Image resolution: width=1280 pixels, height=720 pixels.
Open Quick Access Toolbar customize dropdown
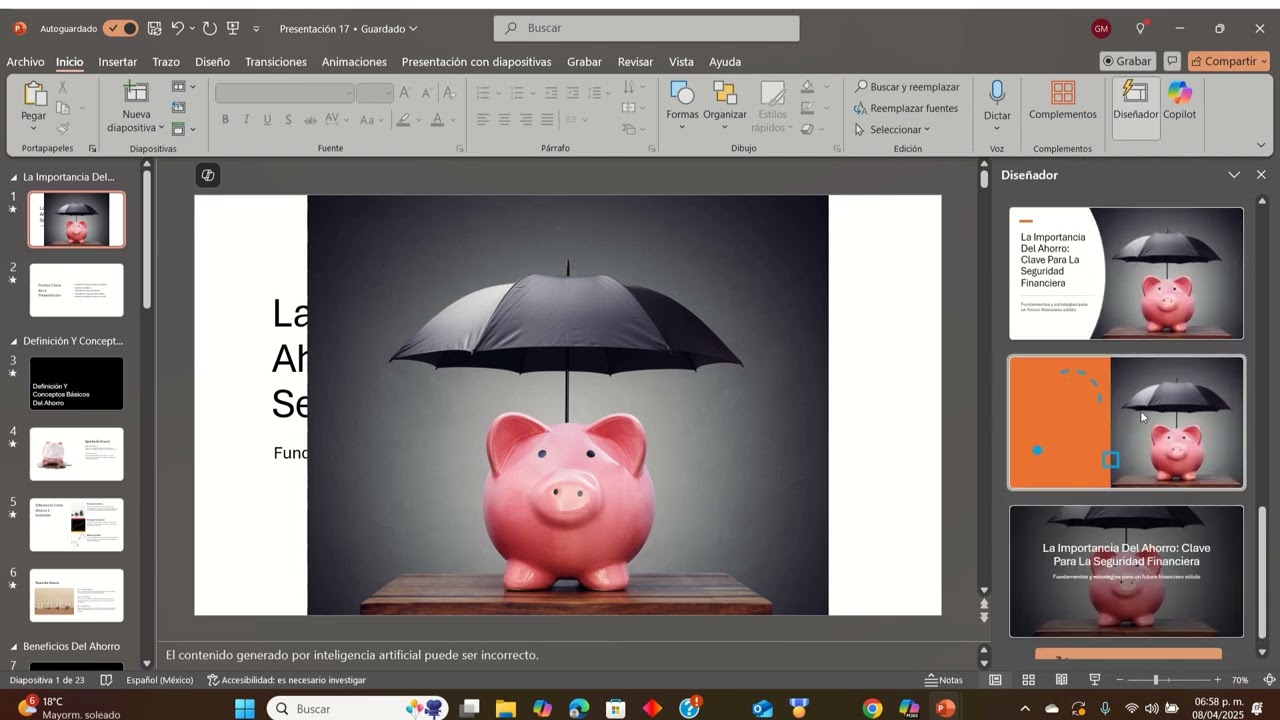[x=256, y=29]
